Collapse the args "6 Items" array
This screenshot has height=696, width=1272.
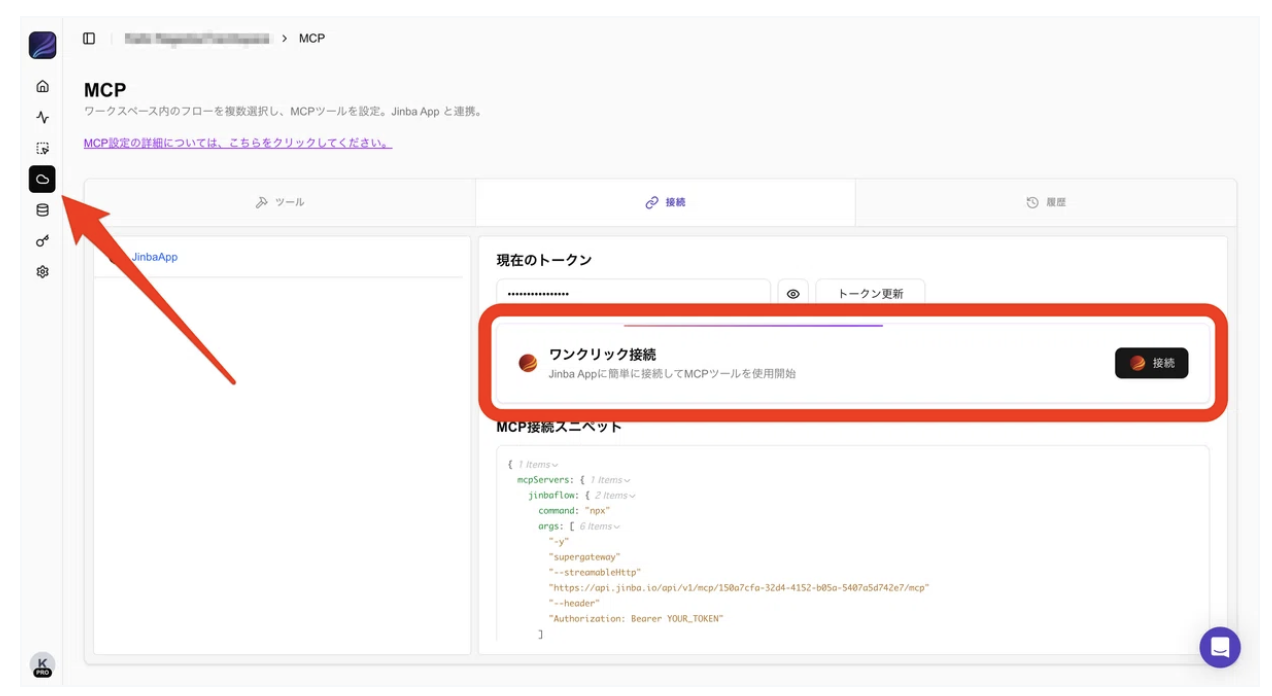[600, 526]
